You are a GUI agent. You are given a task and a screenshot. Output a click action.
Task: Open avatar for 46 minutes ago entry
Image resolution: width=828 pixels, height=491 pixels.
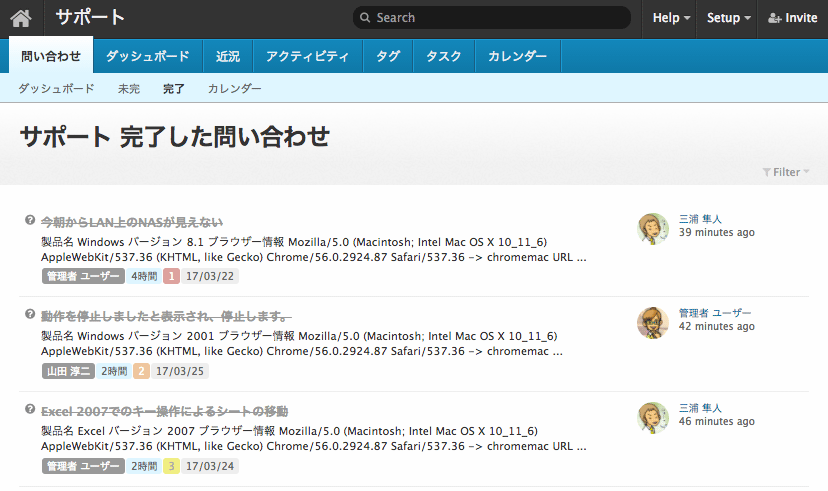(x=653, y=418)
